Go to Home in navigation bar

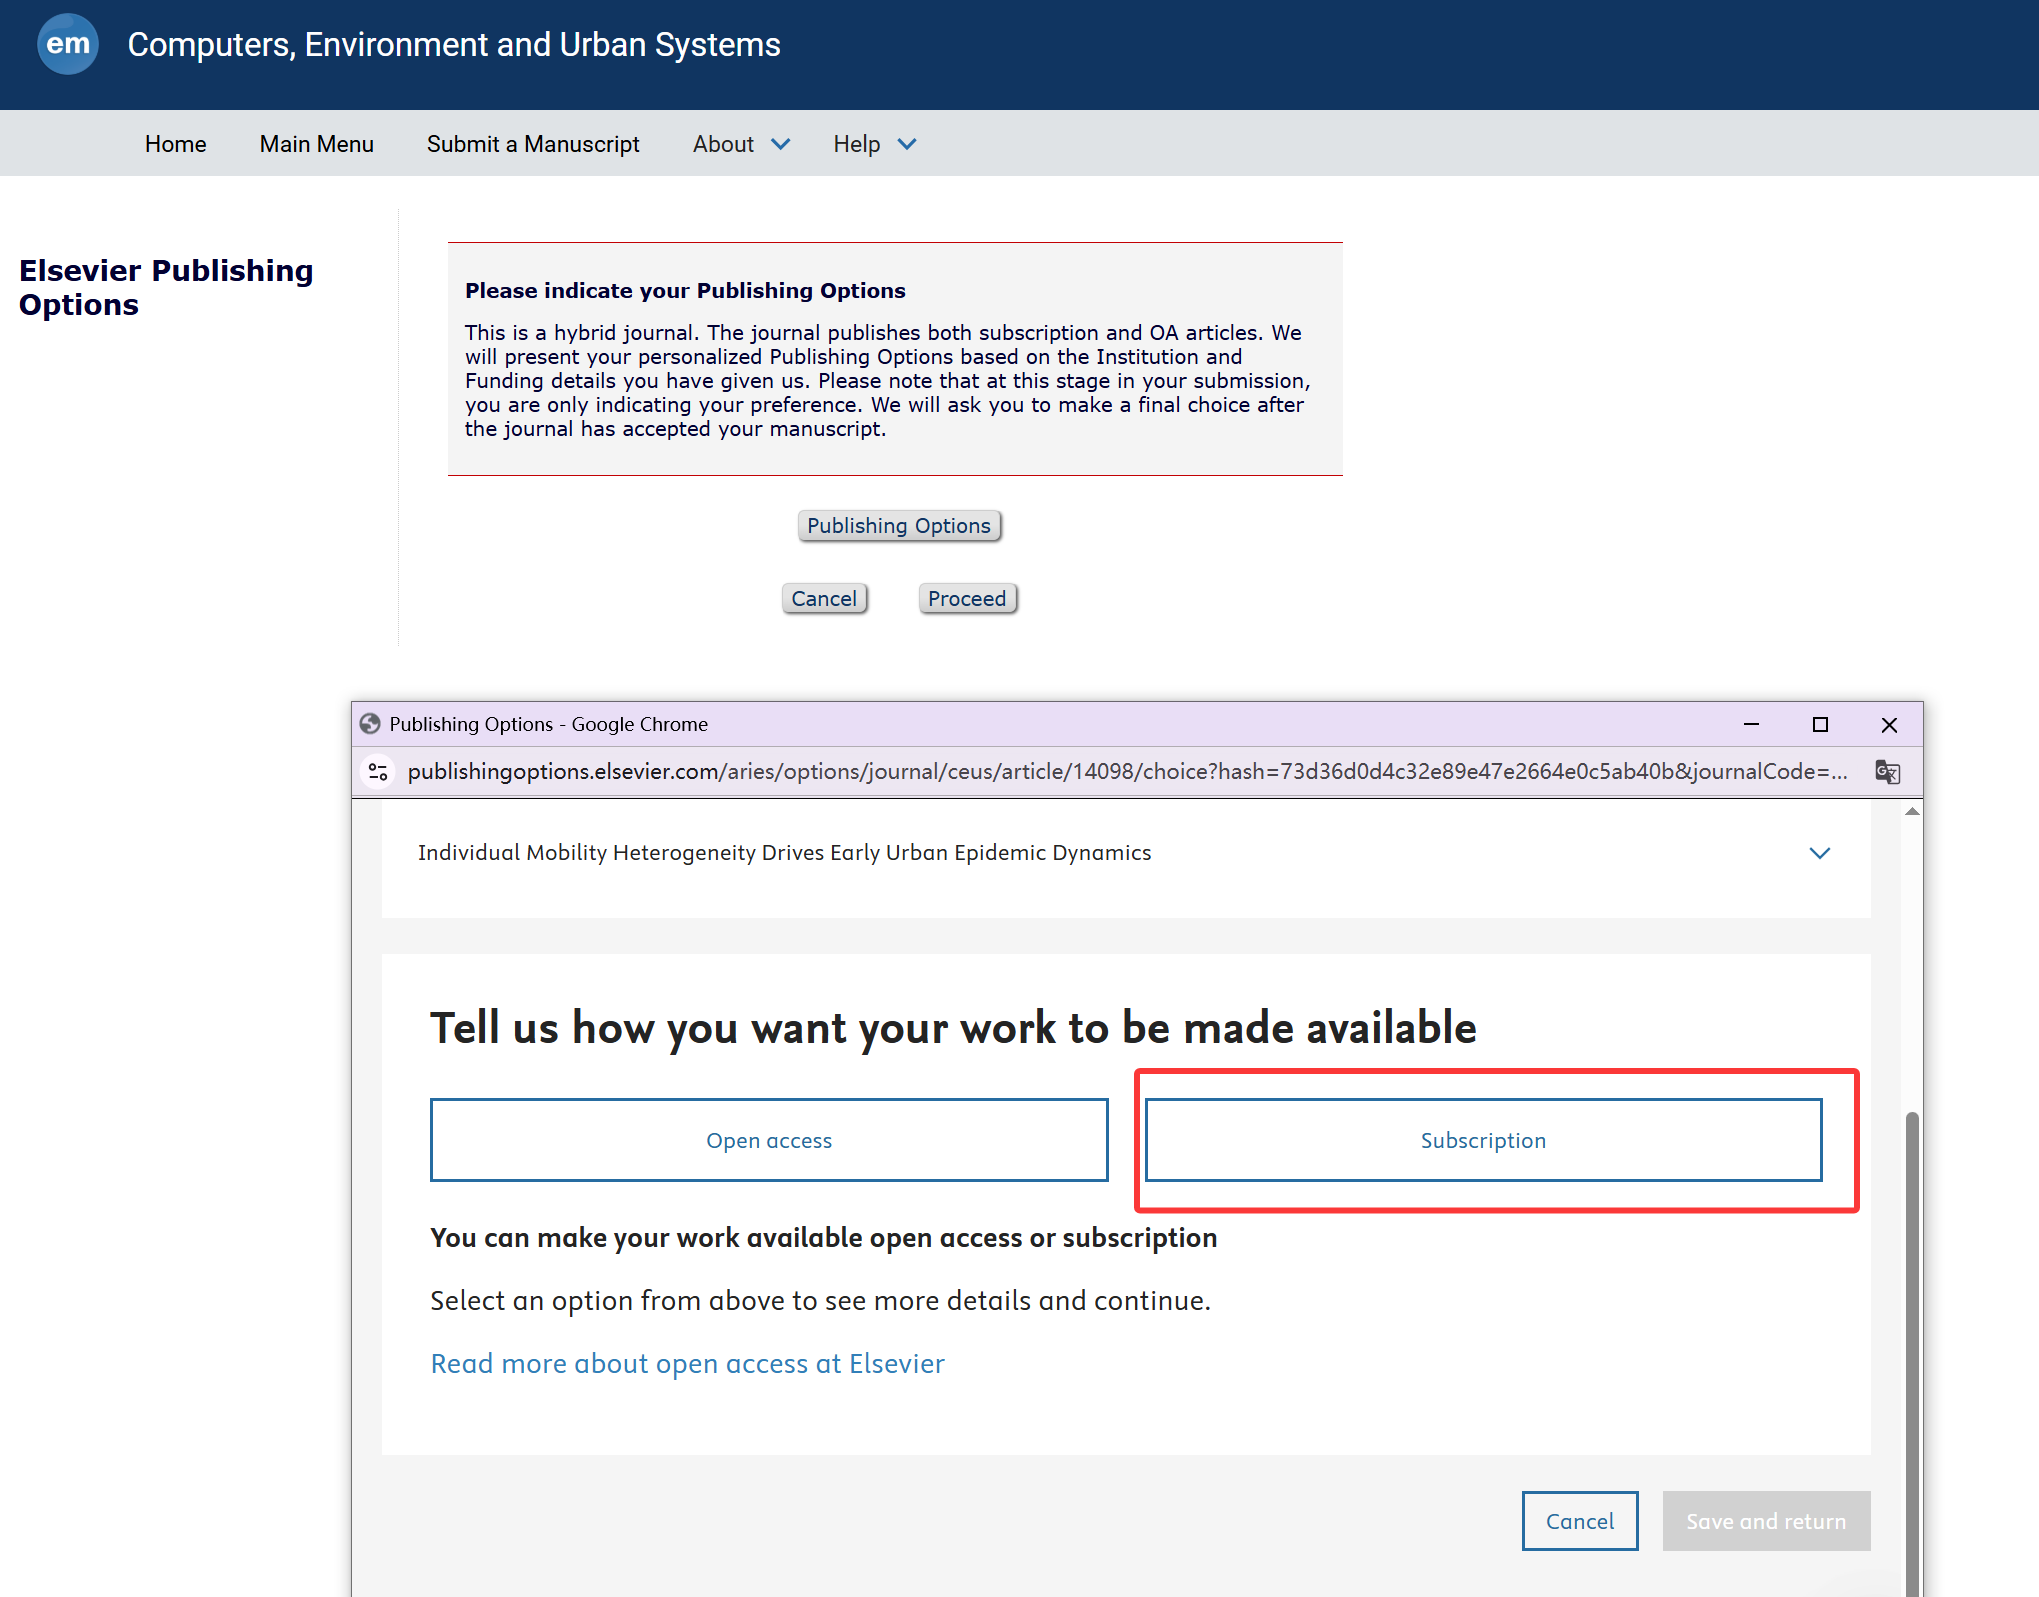tap(175, 144)
